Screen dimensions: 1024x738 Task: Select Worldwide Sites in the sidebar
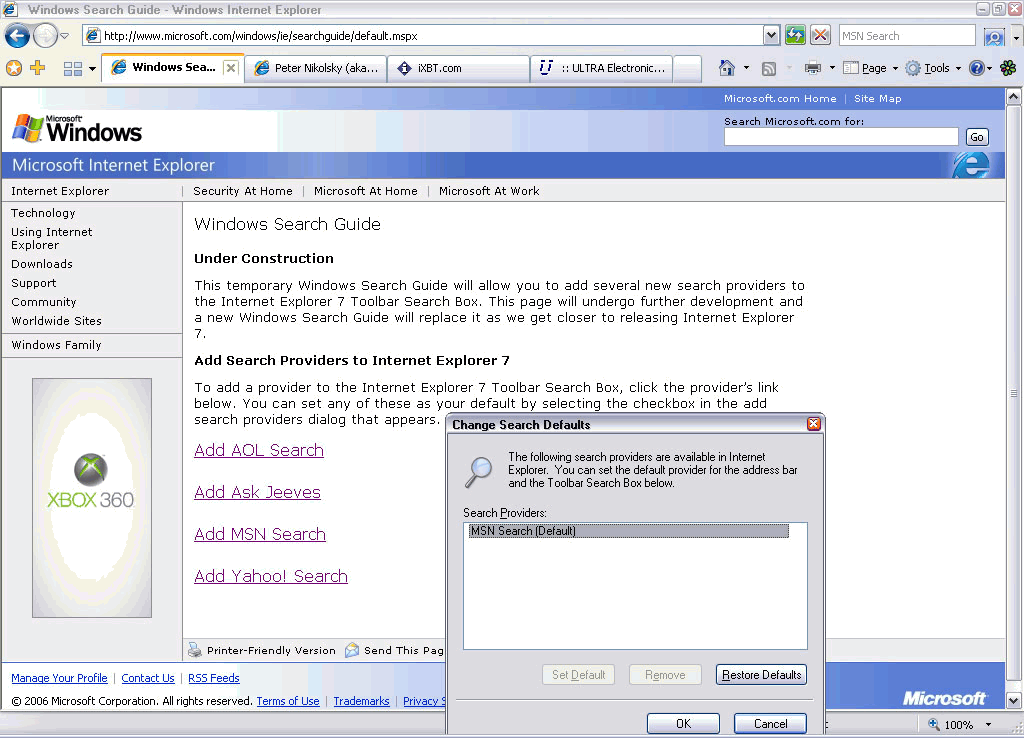click(56, 321)
